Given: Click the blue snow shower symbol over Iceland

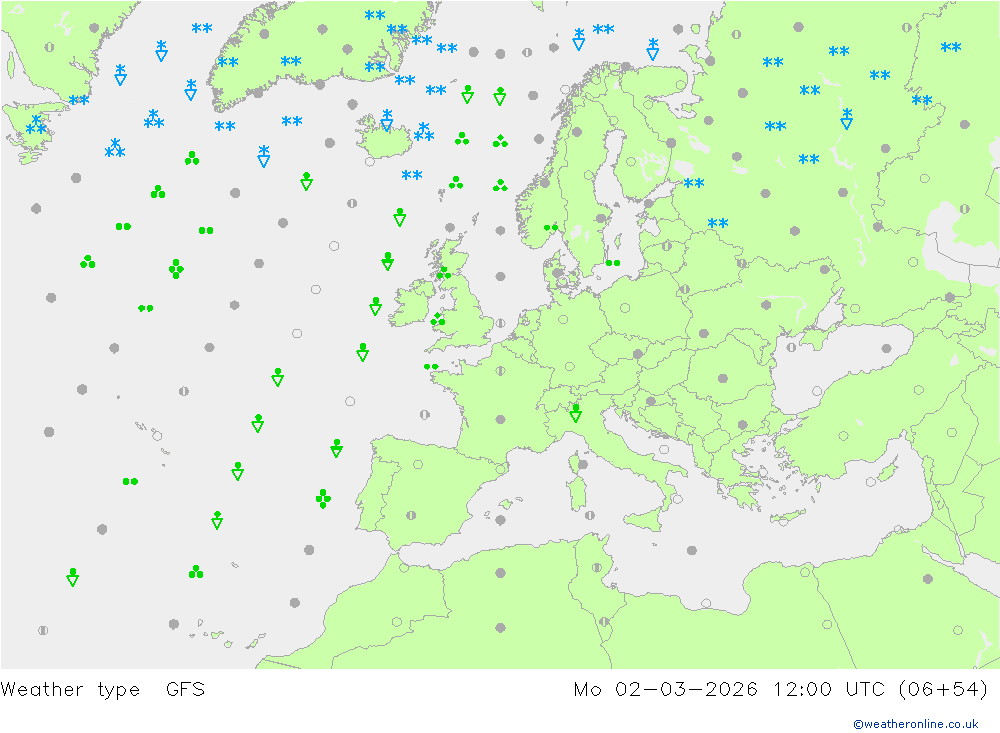Looking at the screenshot, I should (386, 119).
